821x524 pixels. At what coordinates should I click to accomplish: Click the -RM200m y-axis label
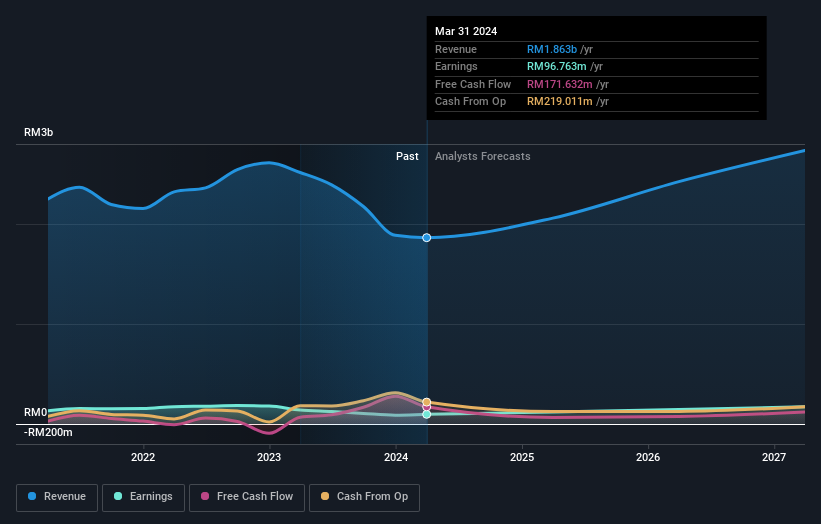click(48, 432)
